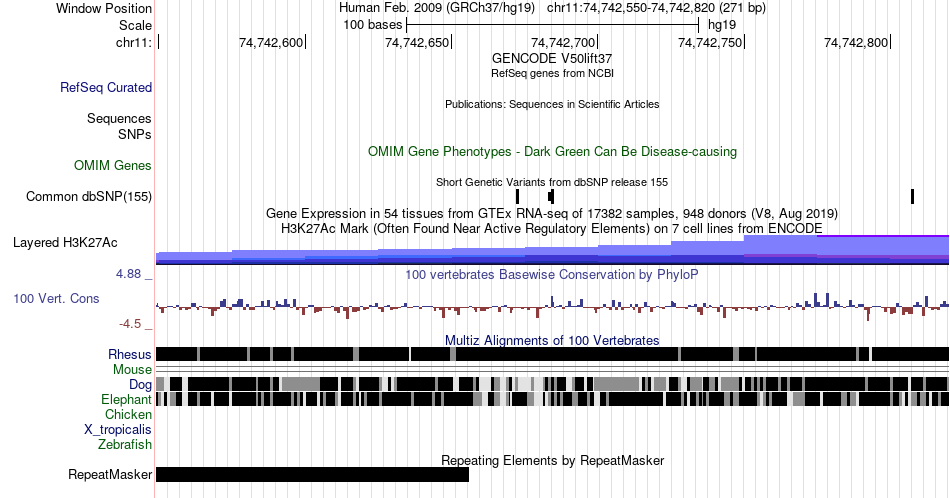Image resolution: width=950 pixels, height=498 pixels.
Task: Click the Rhesus alignment black bar
Action: pyautogui.click(x=552, y=354)
